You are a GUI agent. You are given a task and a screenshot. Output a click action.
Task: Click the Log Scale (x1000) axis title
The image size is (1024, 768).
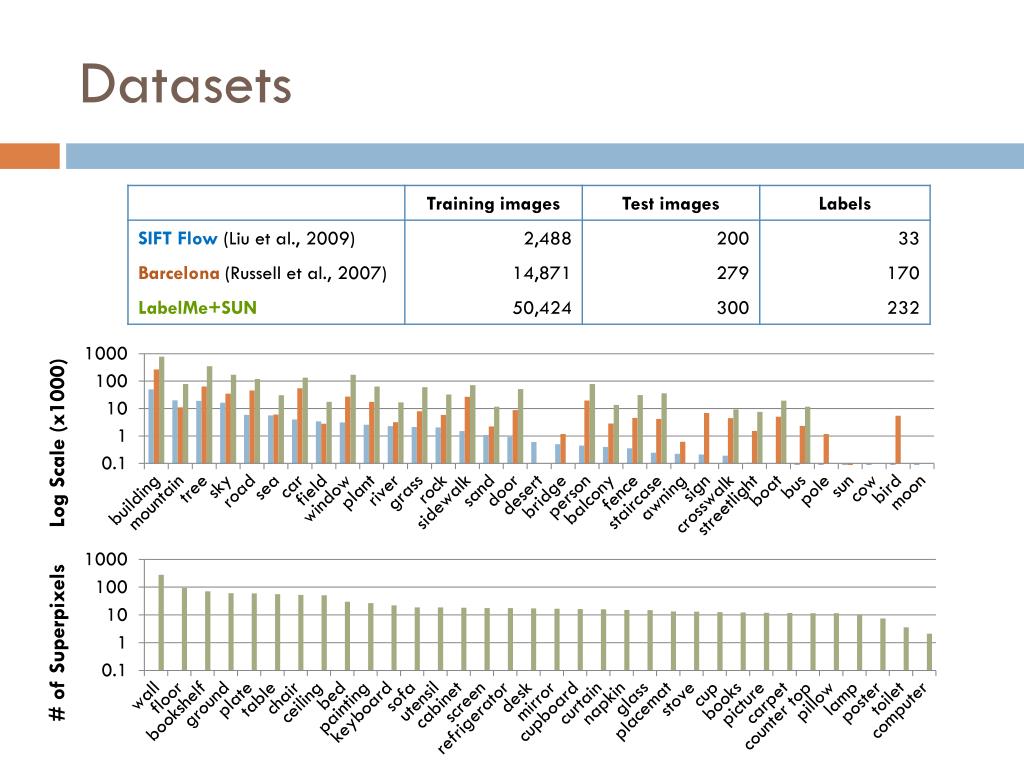(x=57, y=443)
